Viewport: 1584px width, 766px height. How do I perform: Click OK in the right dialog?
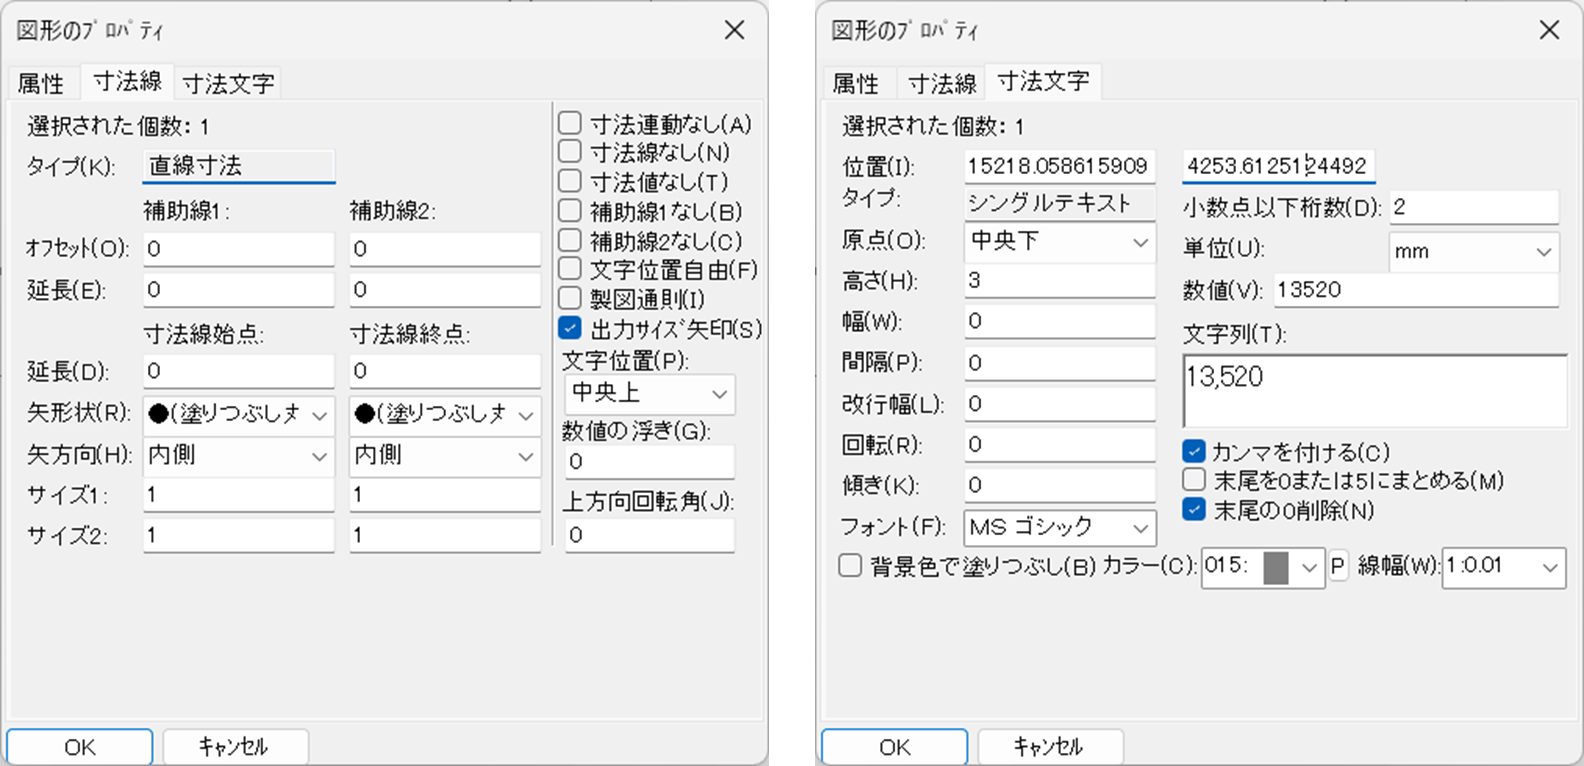tap(894, 747)
